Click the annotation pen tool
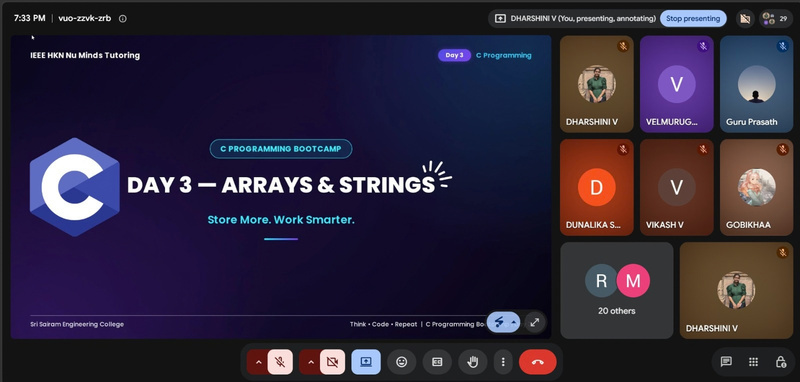This screenshot has height=382, width=800. (x=499, y=322)
